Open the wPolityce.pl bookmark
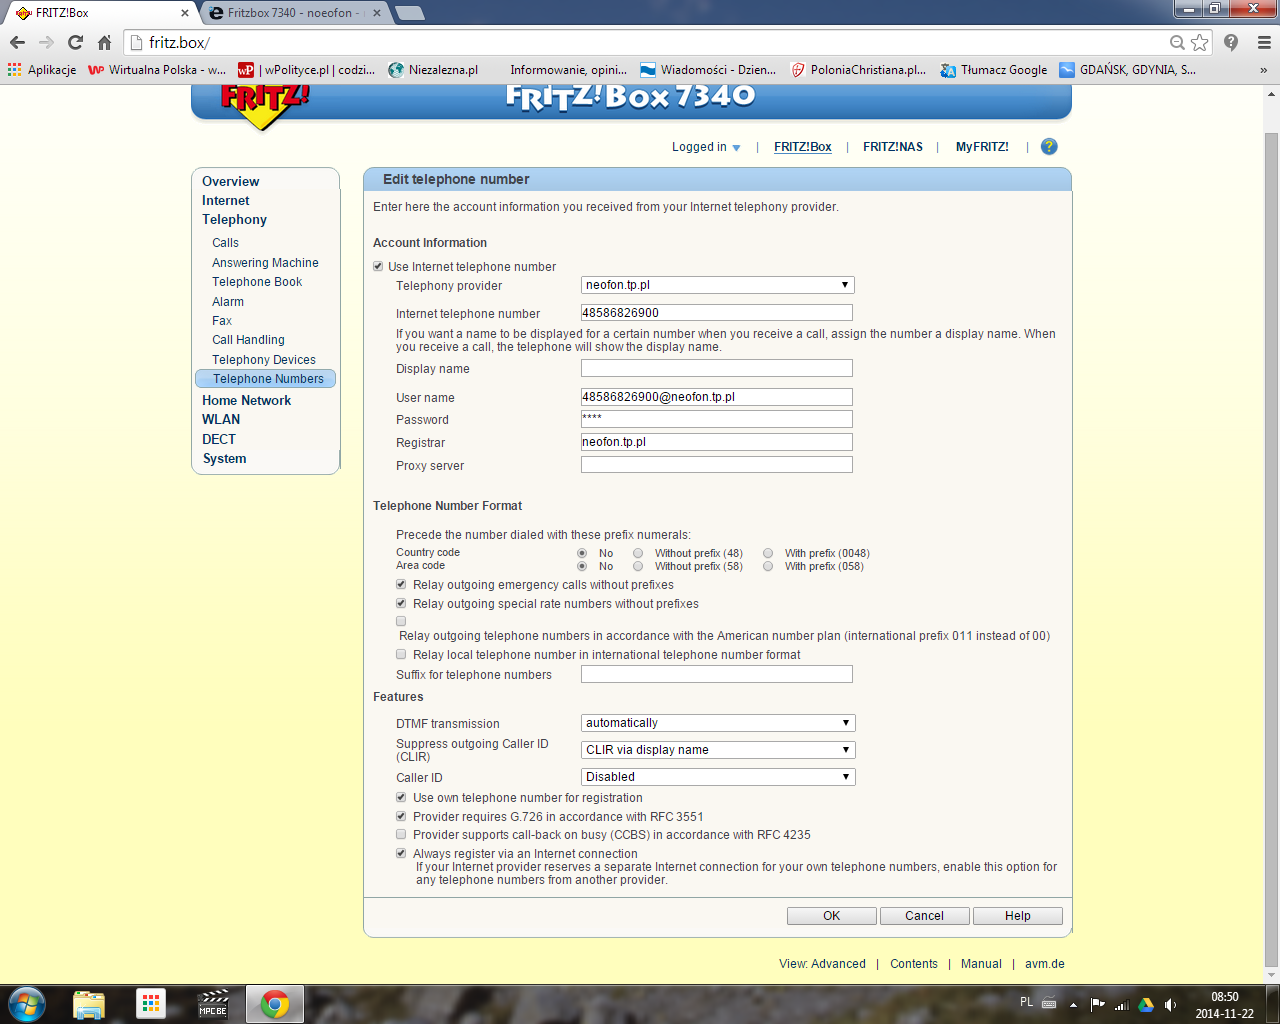The height and width of the screenshot is (1024, 1280). pos(306,70)
